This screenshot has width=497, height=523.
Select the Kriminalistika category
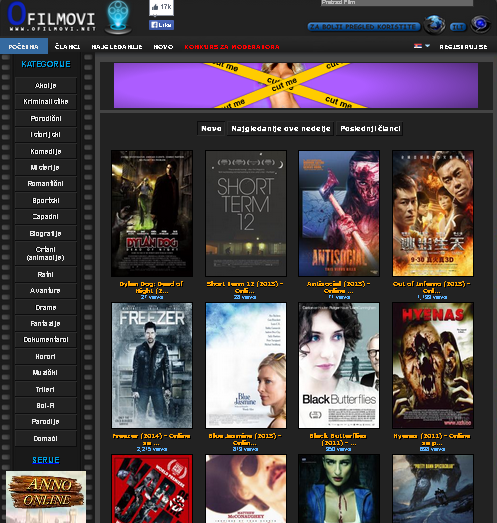(46, 102)
